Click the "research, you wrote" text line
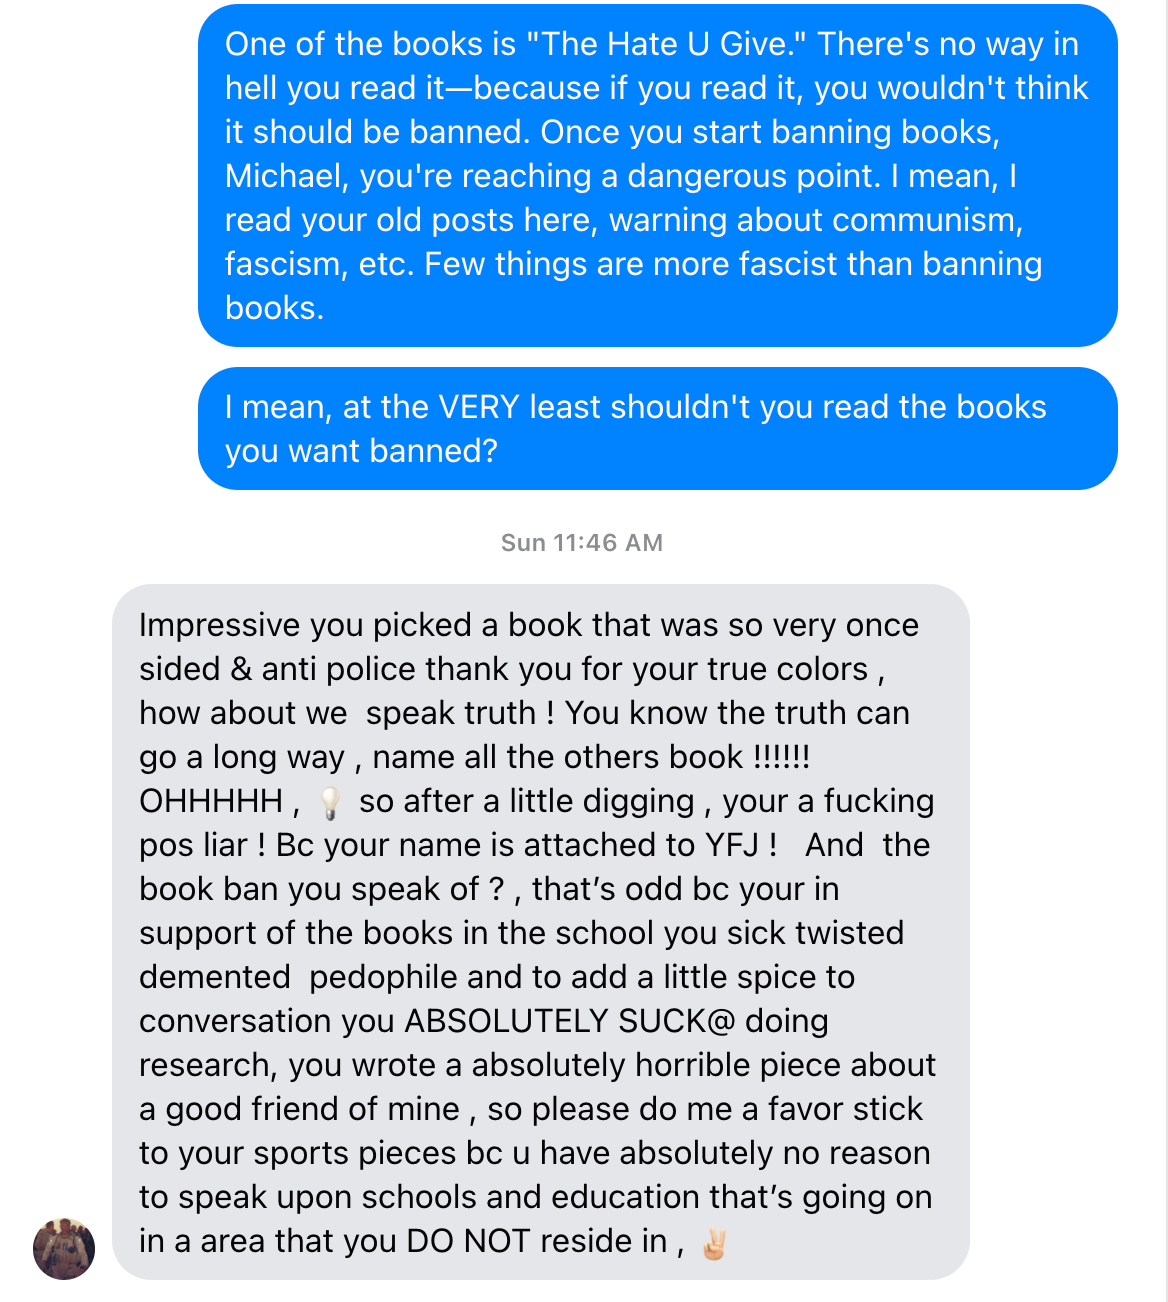 pos(538,1065)
